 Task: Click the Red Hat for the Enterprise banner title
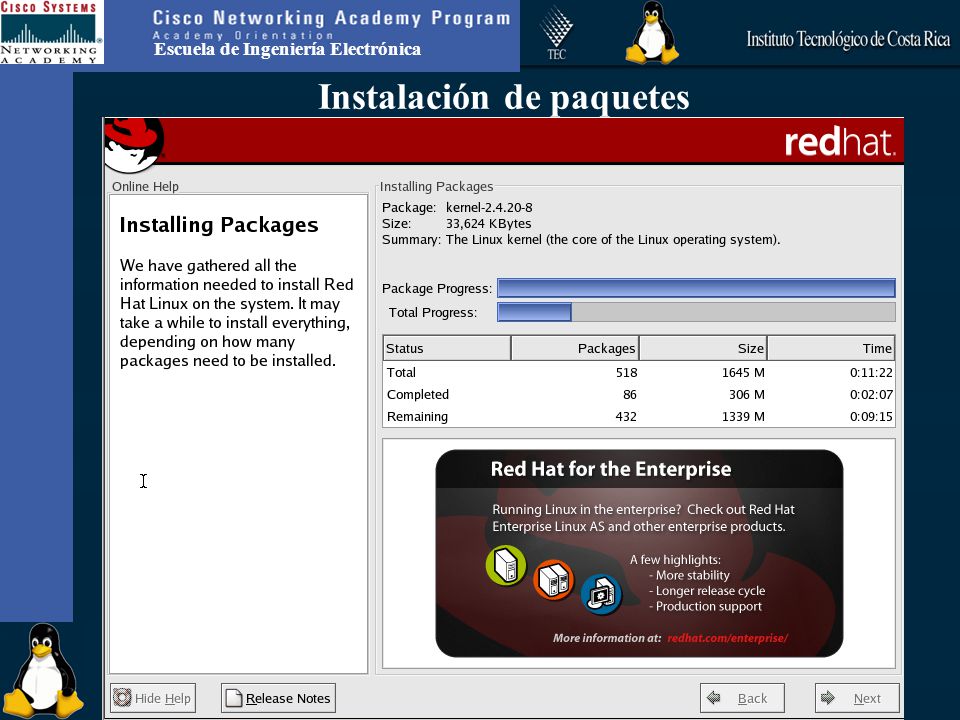[611, 469]
